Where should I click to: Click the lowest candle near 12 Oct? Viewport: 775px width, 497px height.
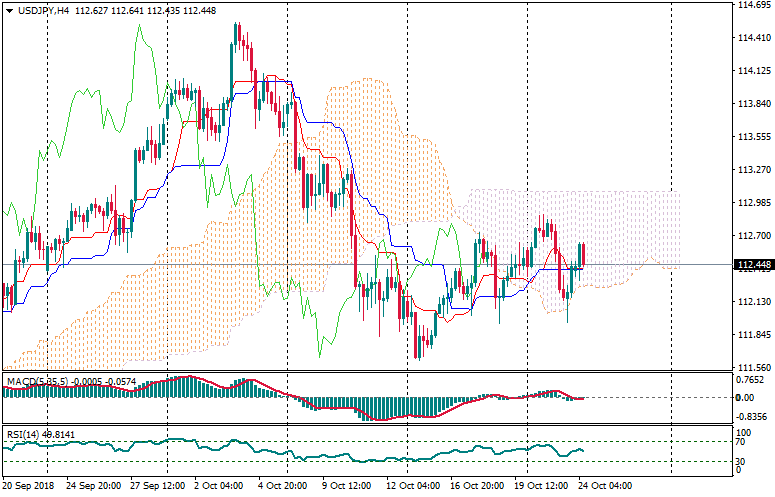pyautogui.click(x=416, y=340)
